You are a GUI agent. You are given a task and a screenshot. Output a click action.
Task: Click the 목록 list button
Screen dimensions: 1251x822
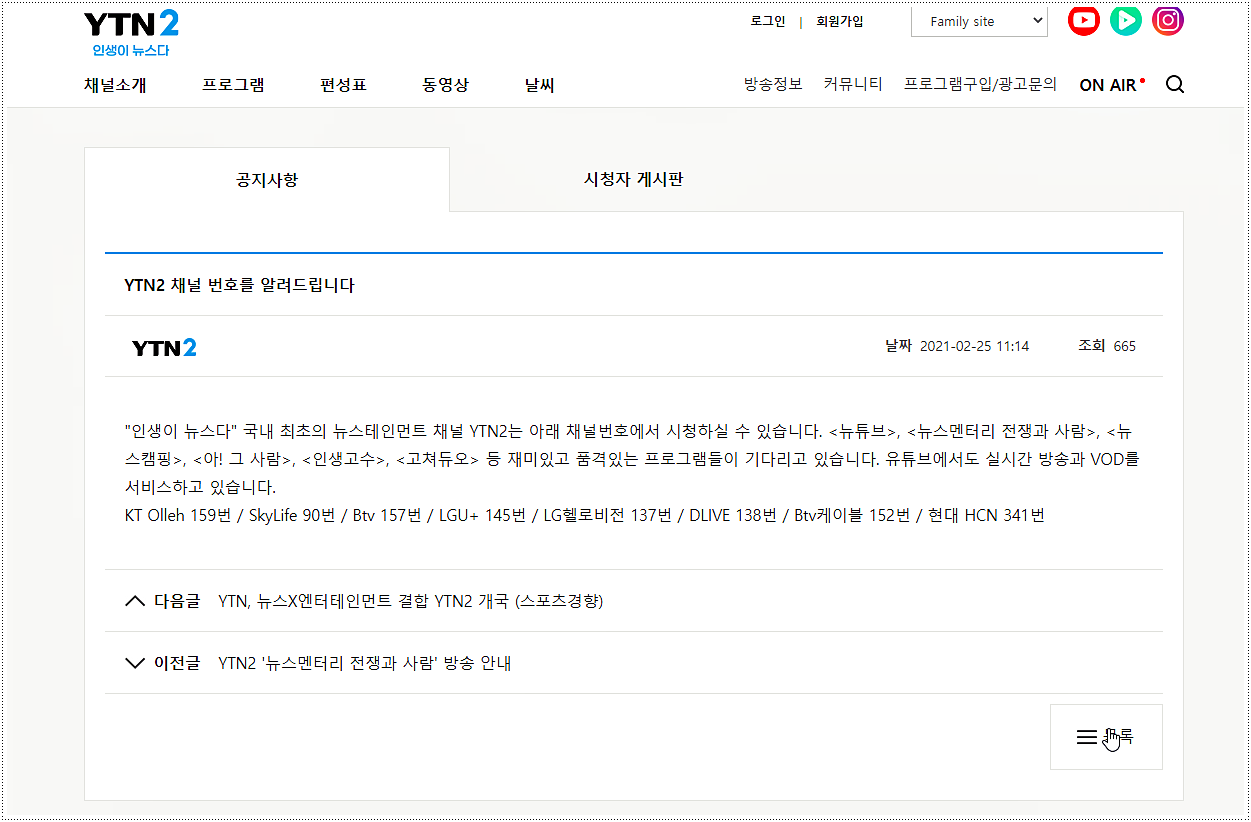(1106, 737)
